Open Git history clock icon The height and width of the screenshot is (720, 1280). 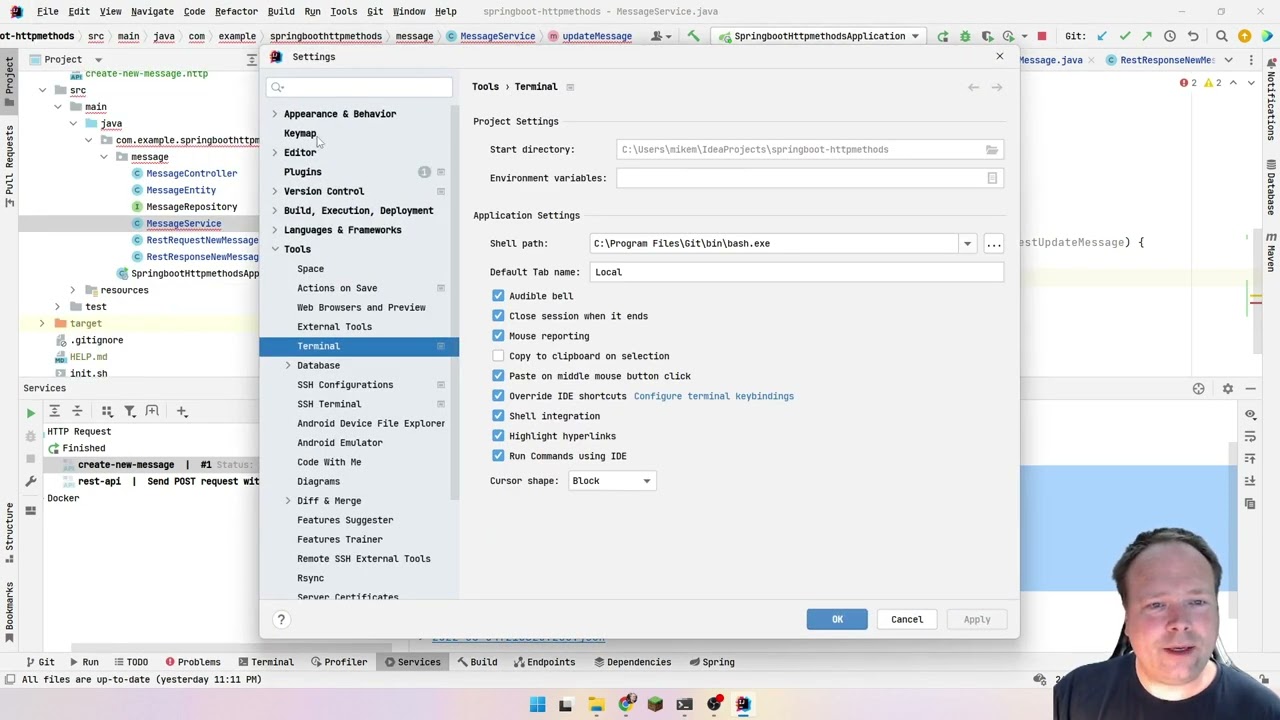(x=1170, y=36)
